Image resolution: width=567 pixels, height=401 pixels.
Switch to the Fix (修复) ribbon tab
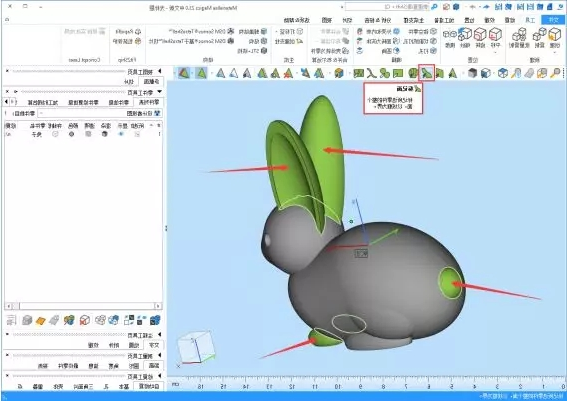510,20
